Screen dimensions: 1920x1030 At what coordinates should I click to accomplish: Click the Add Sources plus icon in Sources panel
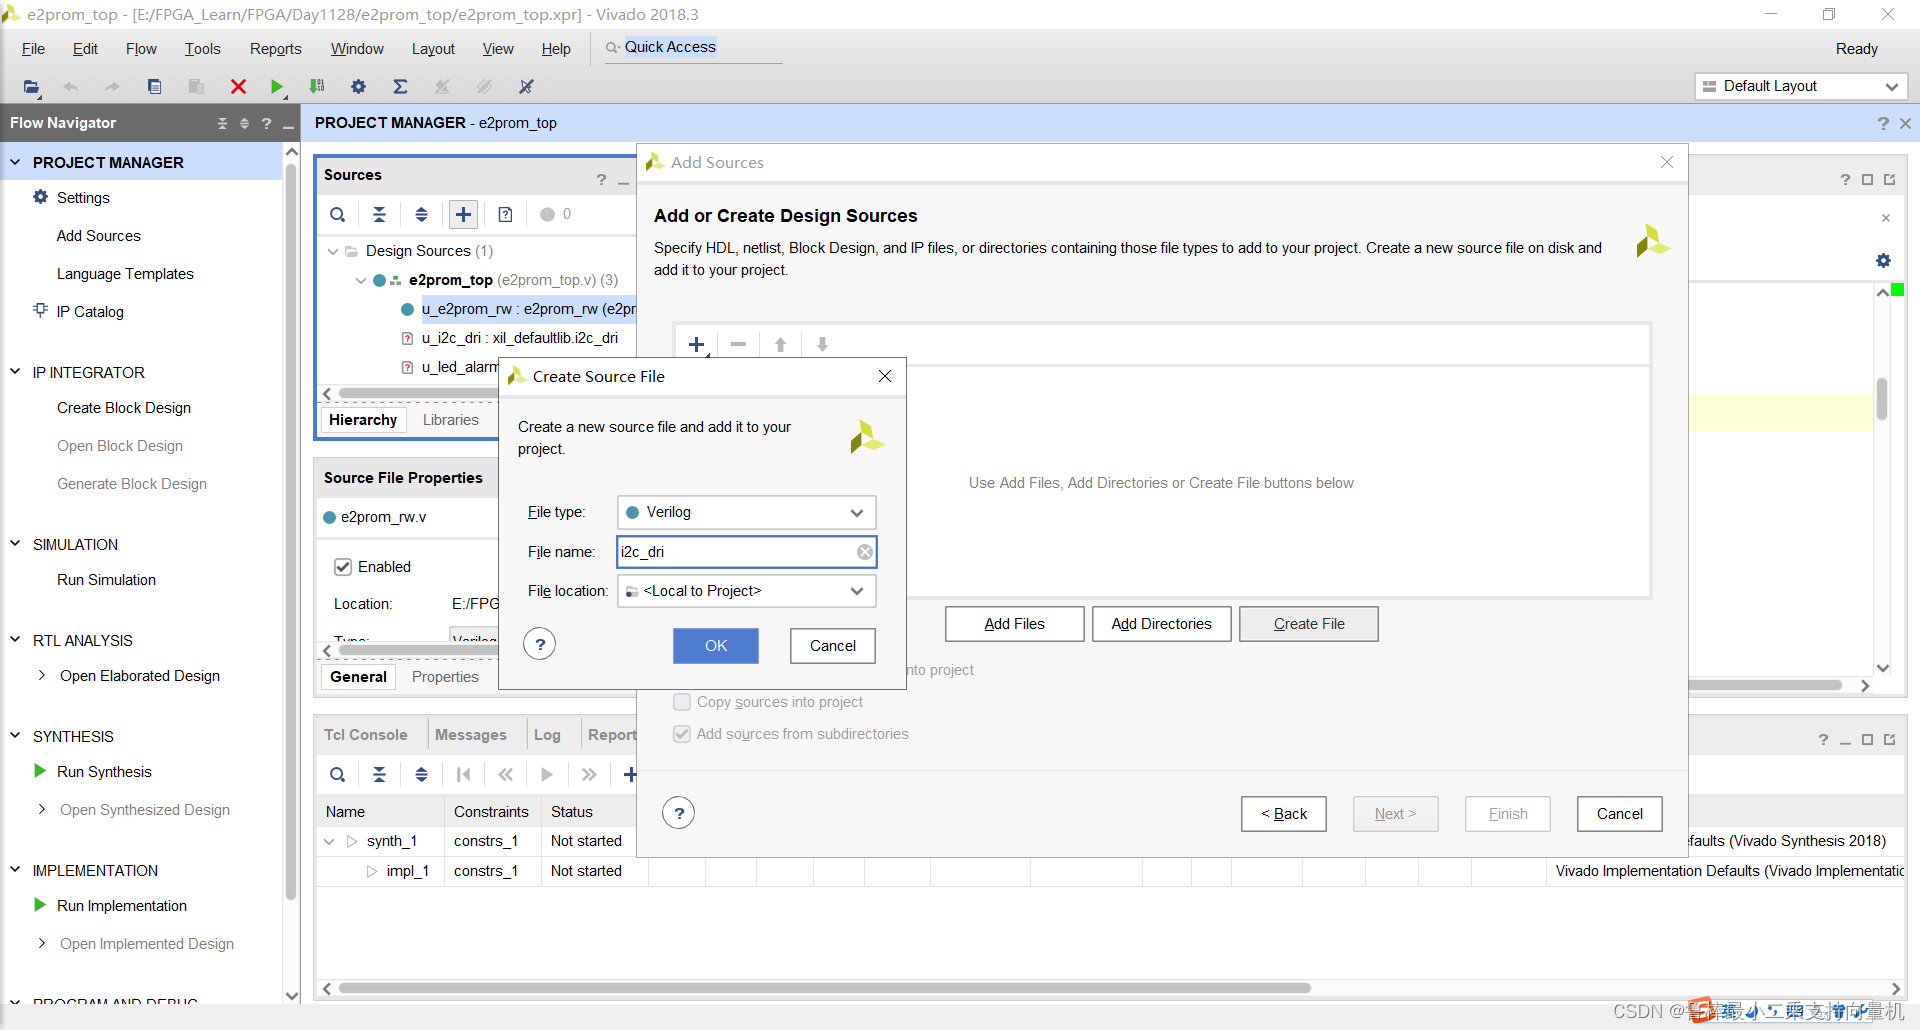463,214
